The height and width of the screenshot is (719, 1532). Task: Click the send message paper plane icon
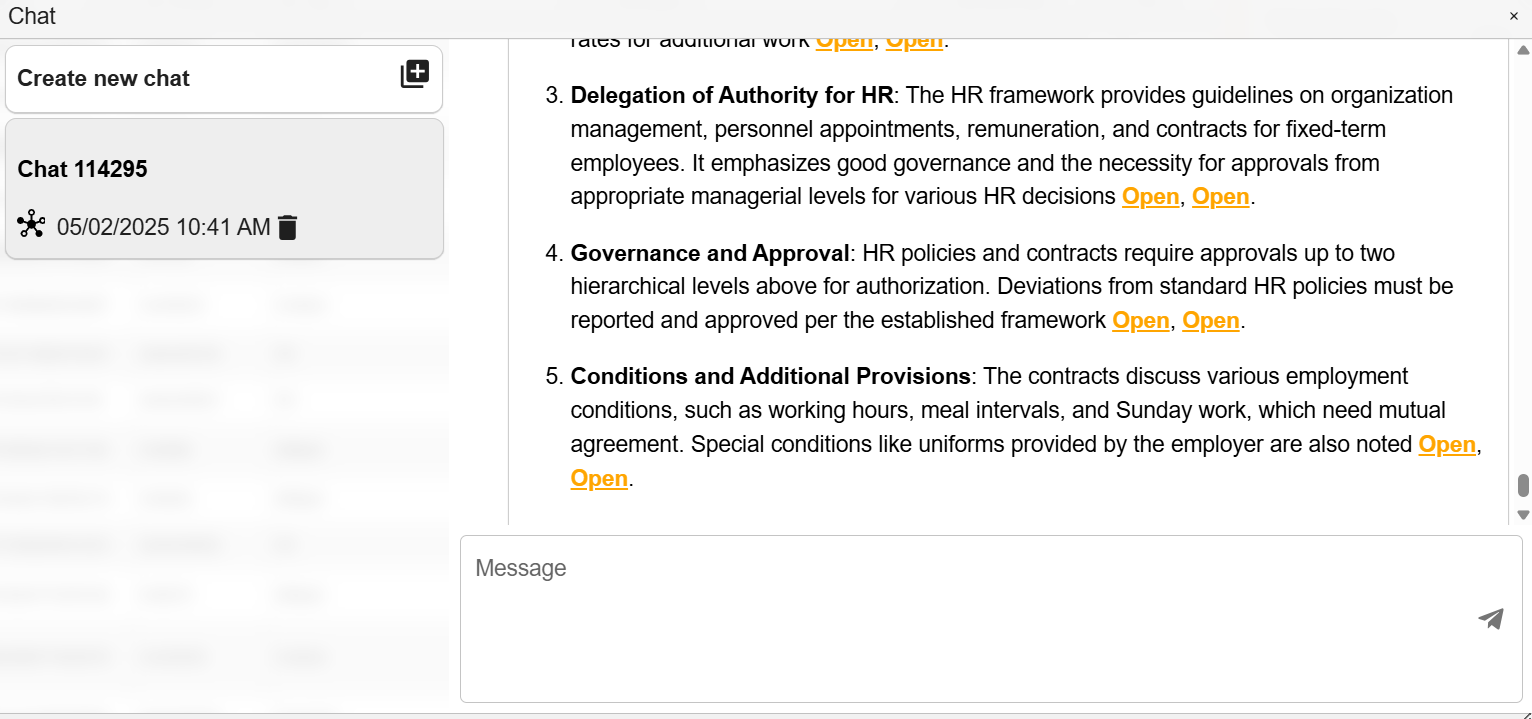(1491, 619)
